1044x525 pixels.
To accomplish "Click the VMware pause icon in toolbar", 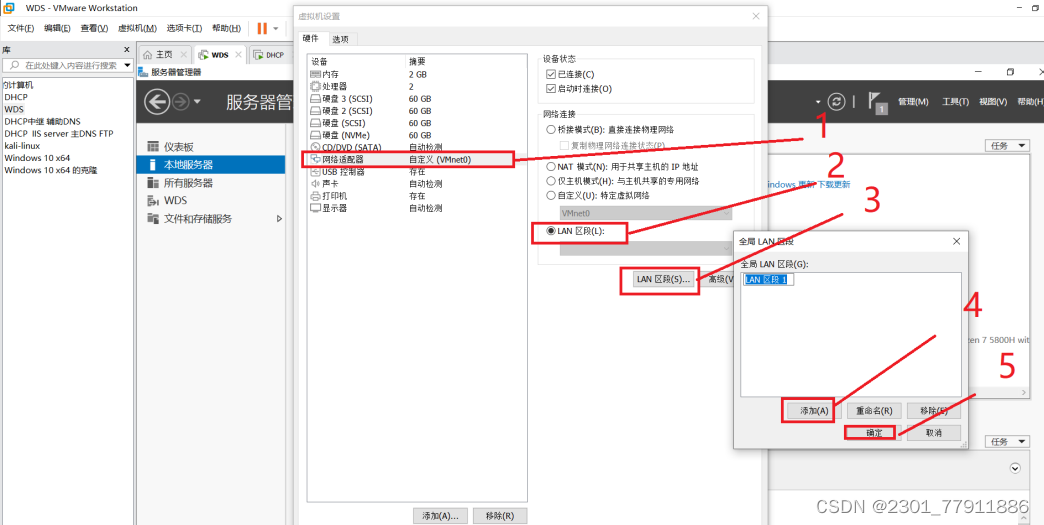I will click(262, 28).
